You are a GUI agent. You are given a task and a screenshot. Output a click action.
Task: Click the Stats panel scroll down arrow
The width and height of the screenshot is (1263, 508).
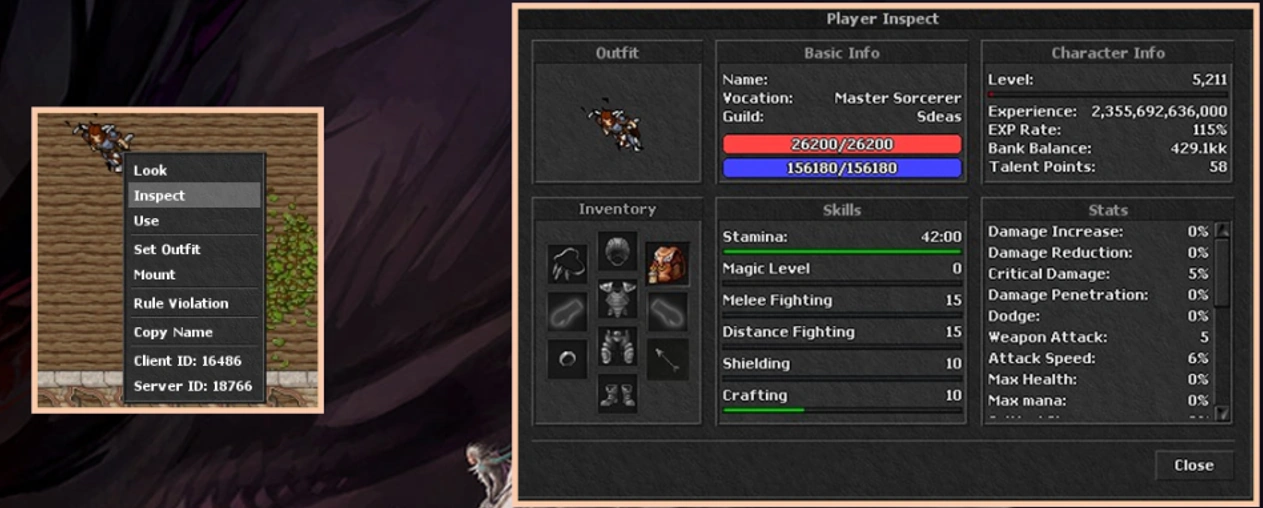pyautogui.click(x=1221, y=413)
